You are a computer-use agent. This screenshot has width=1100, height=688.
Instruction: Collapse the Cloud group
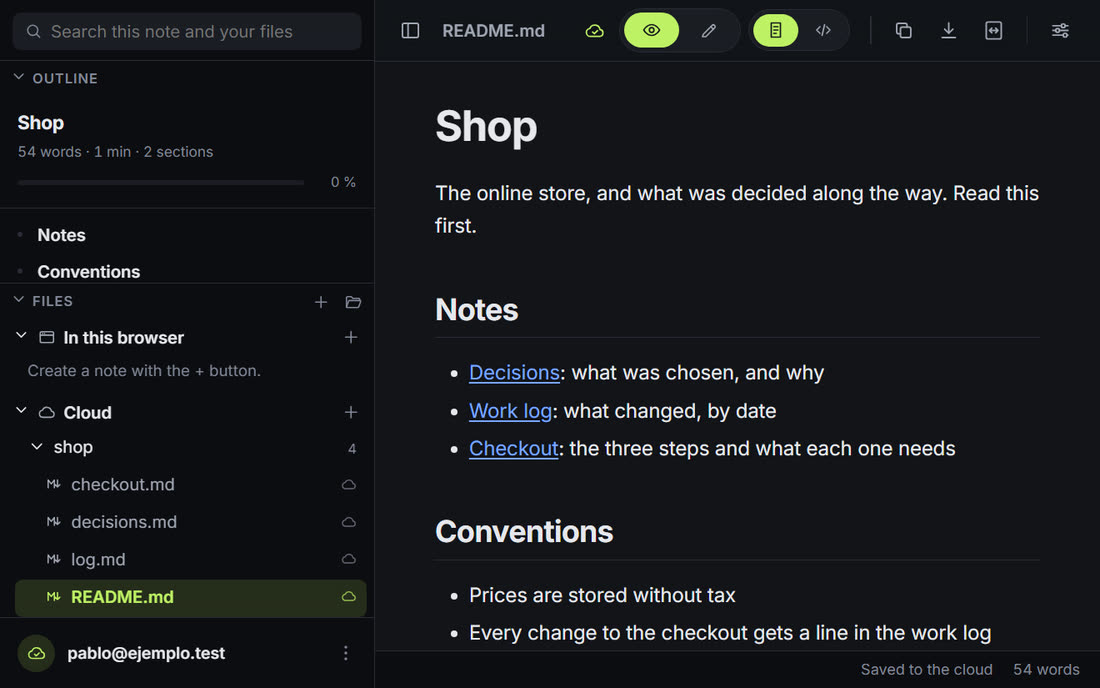click(21, 412)
